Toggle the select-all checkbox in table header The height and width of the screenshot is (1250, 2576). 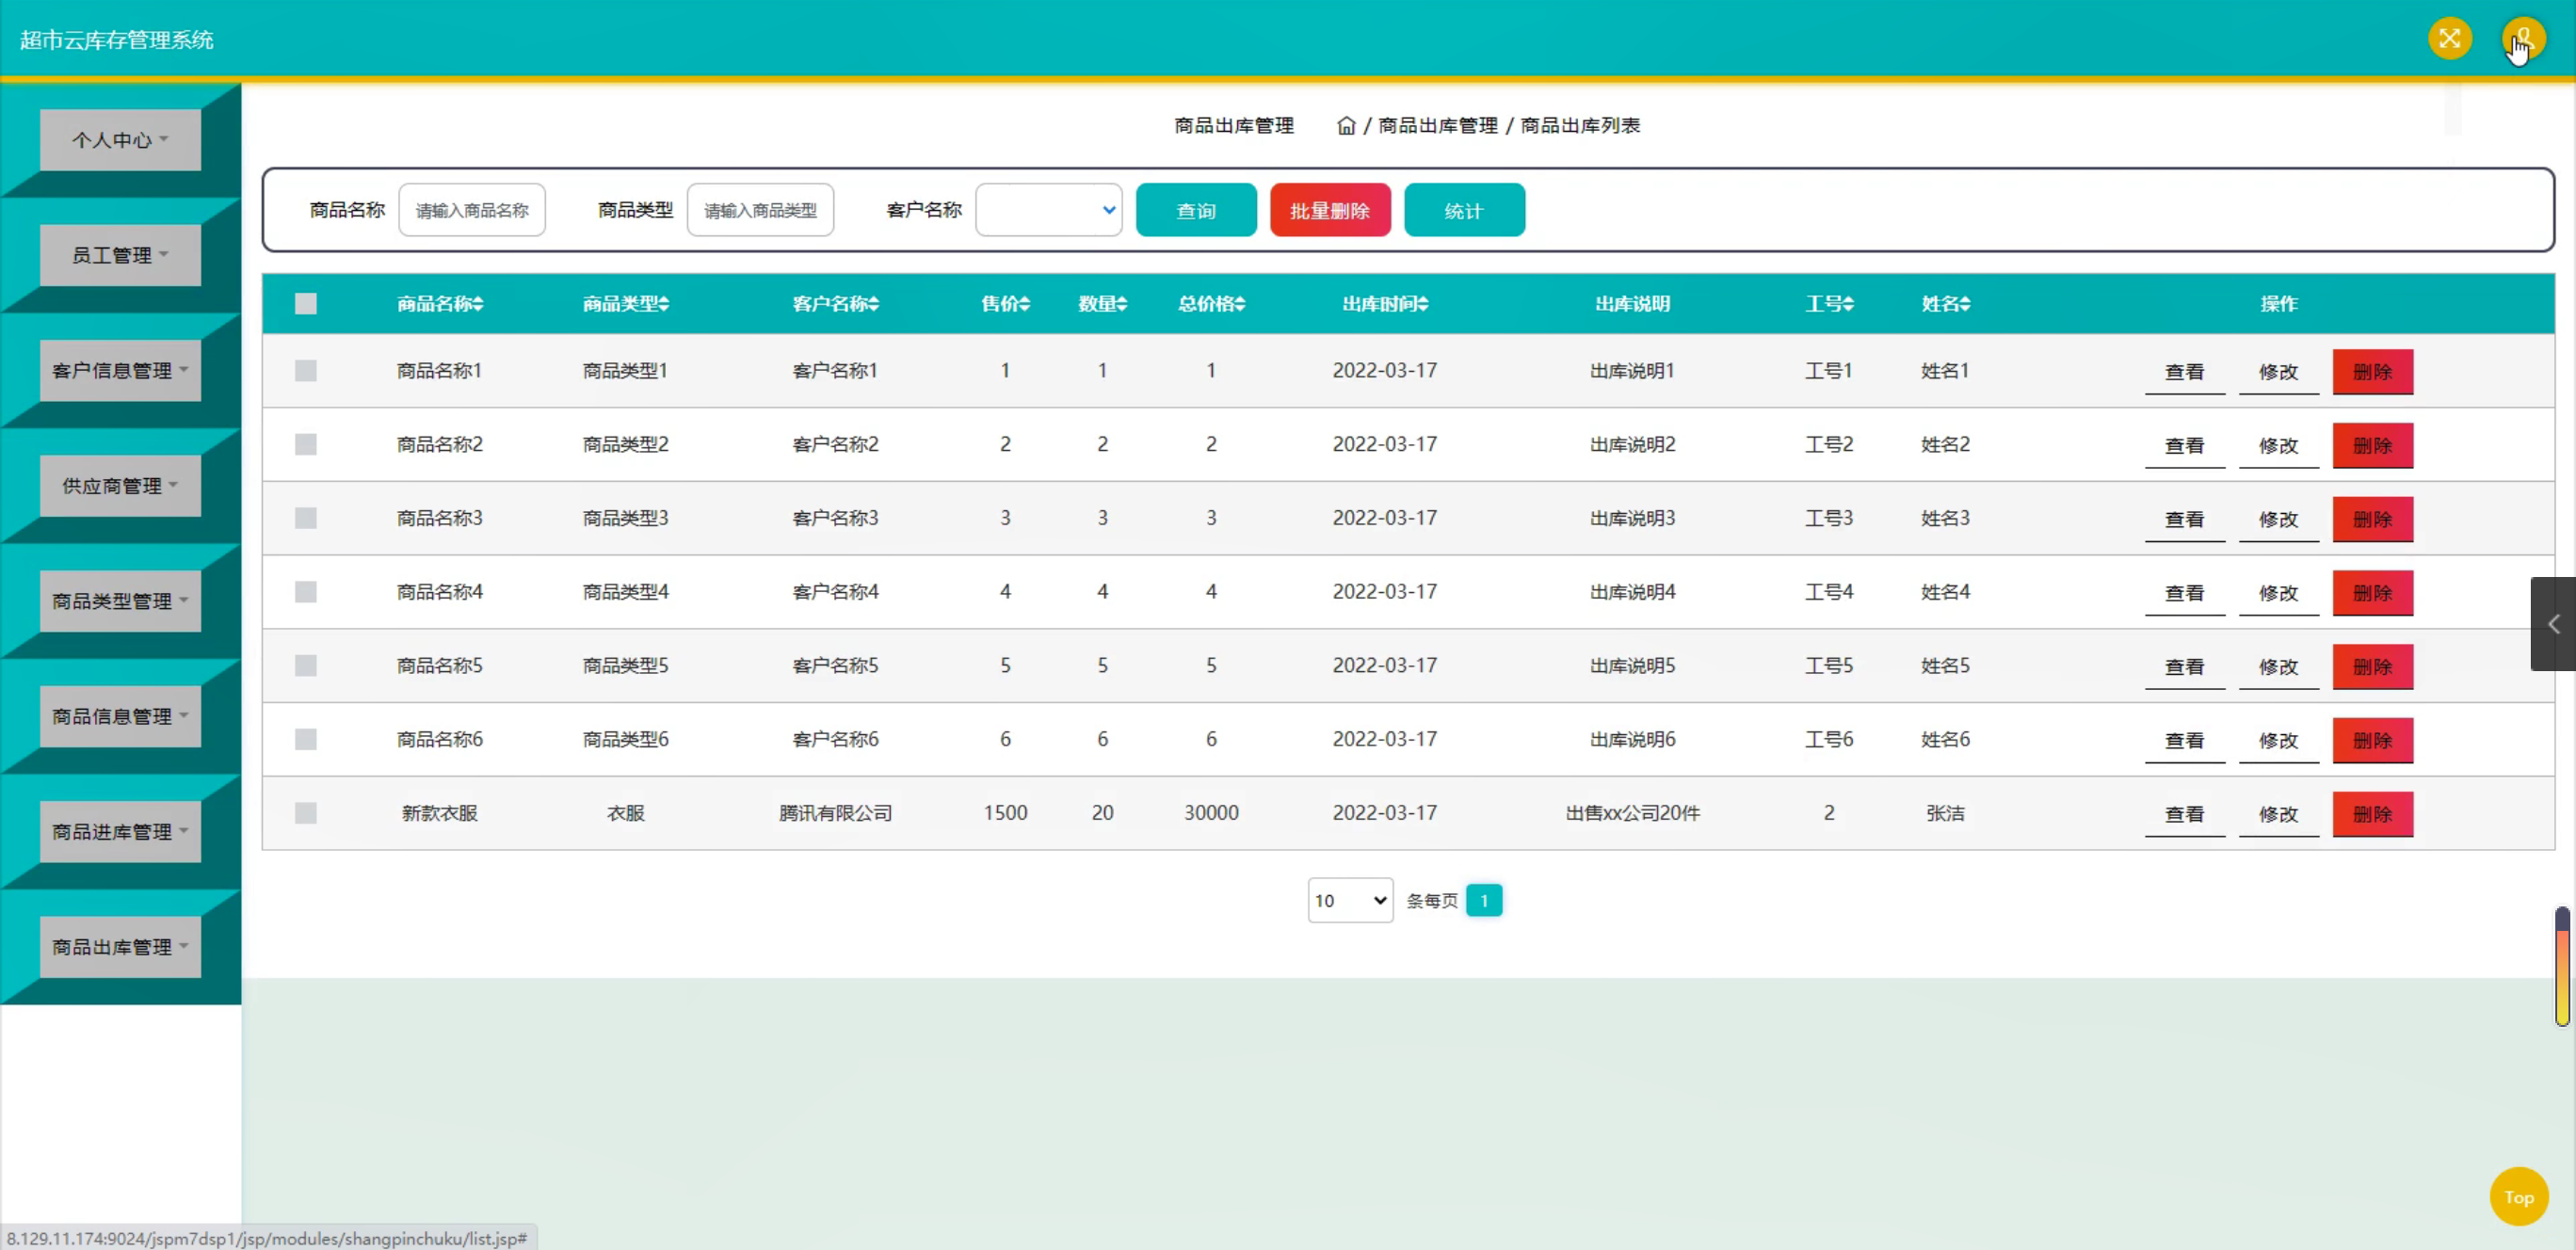[306, 304]
